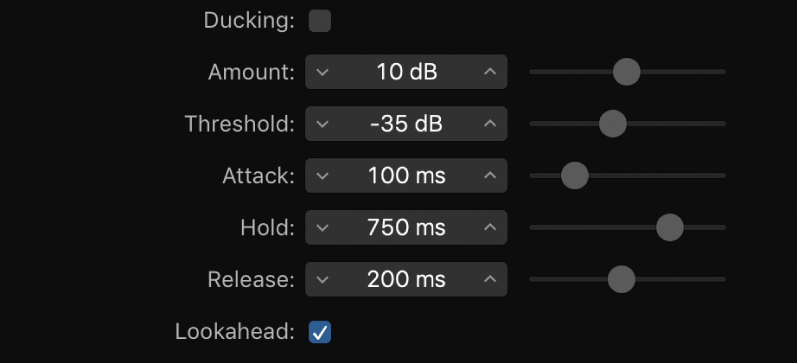Select the -35 dB Threshold value field
This screenshot has width=798, height=364.
(x=406, y=124)
